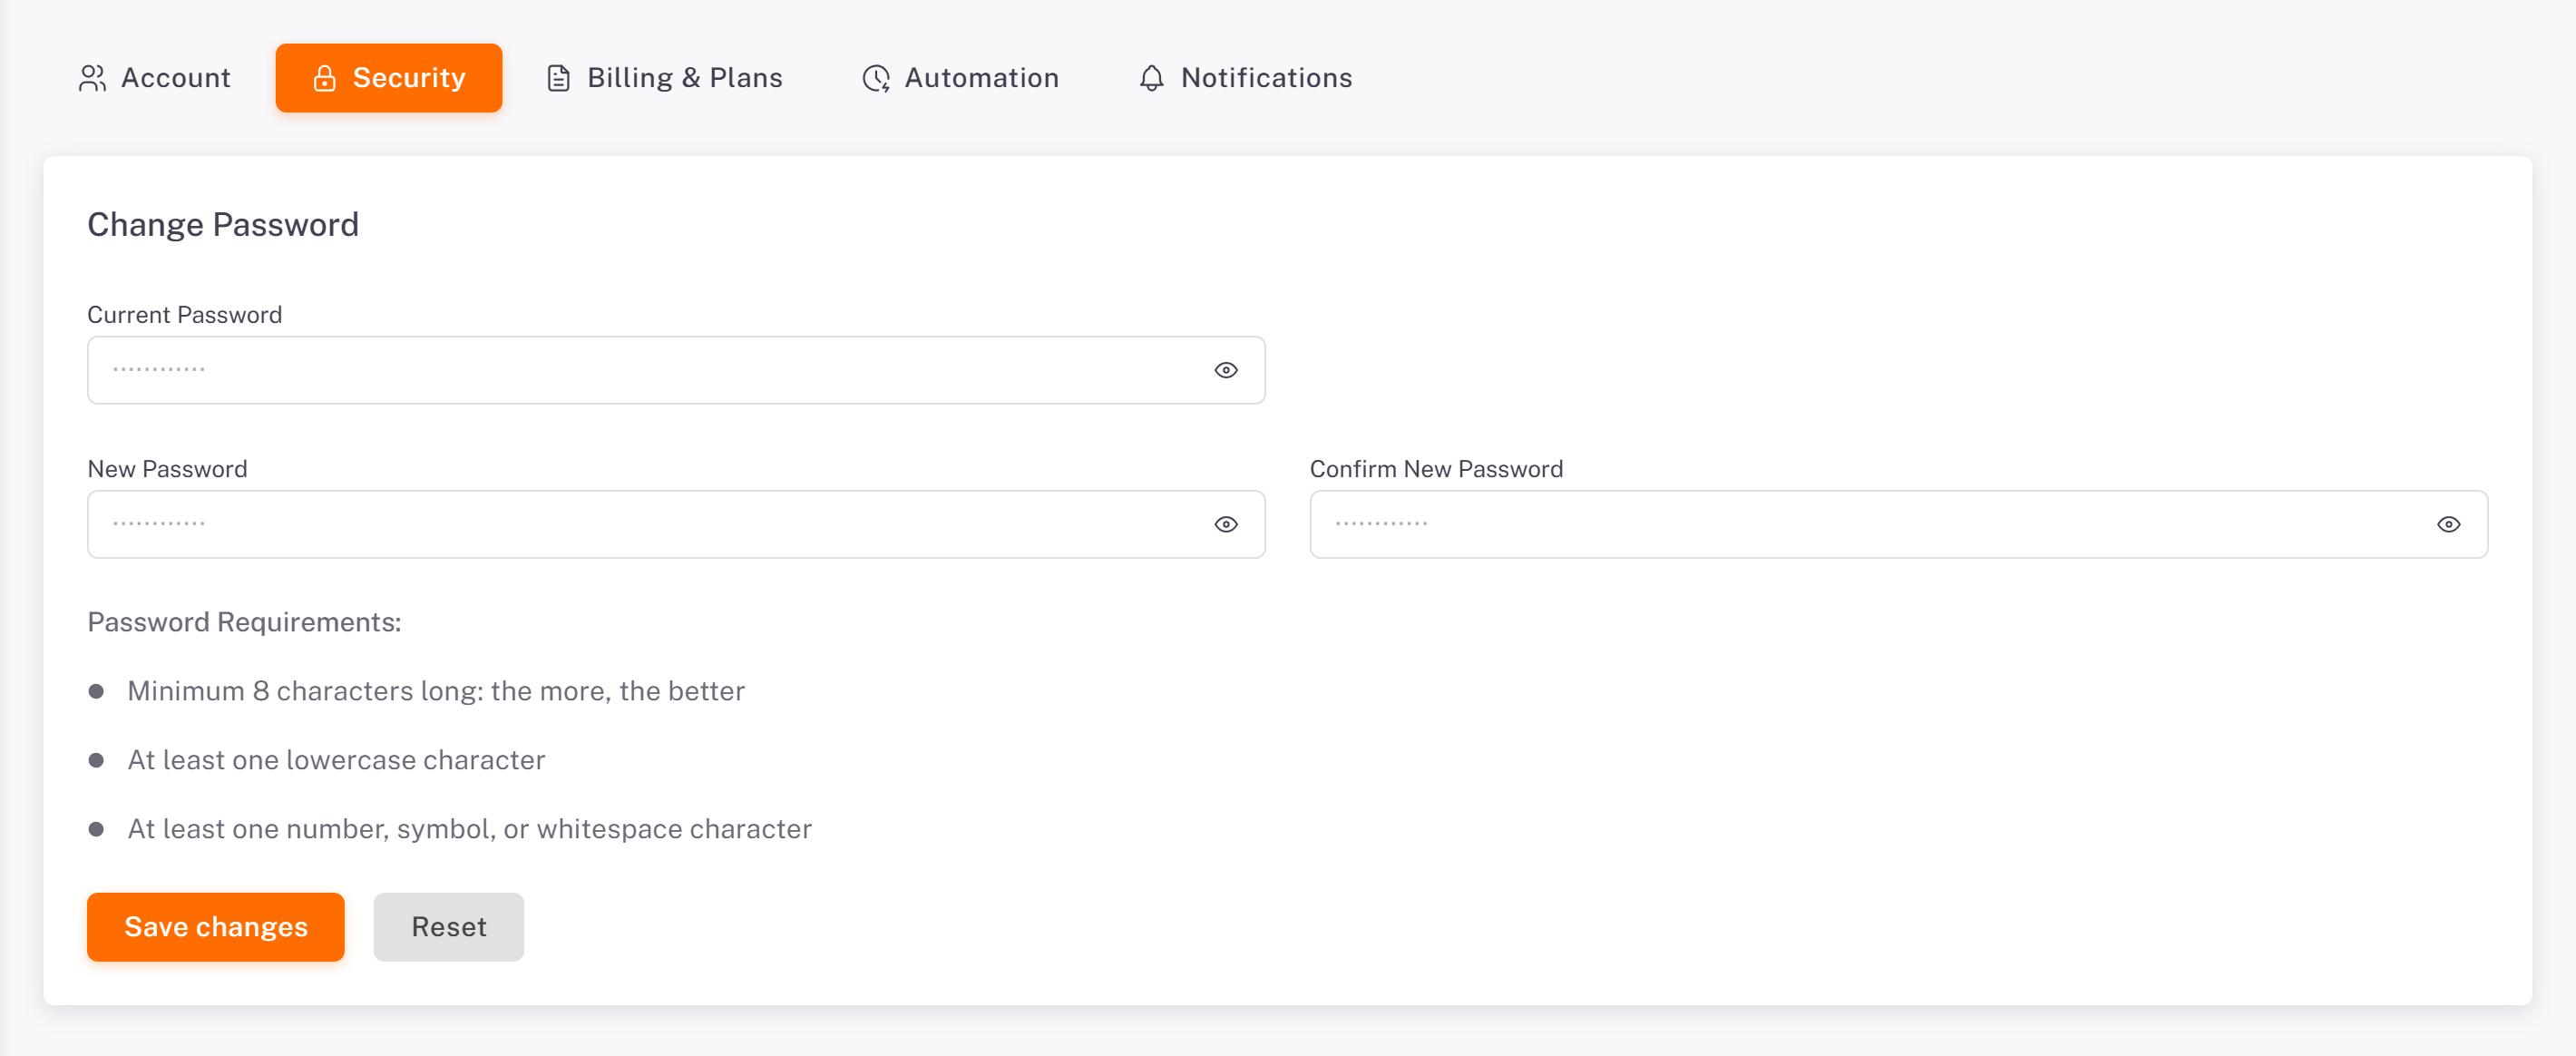Click 'At least one lowercase character' text
This screenshot has width=2576, height=1056.
pos(336,760)
